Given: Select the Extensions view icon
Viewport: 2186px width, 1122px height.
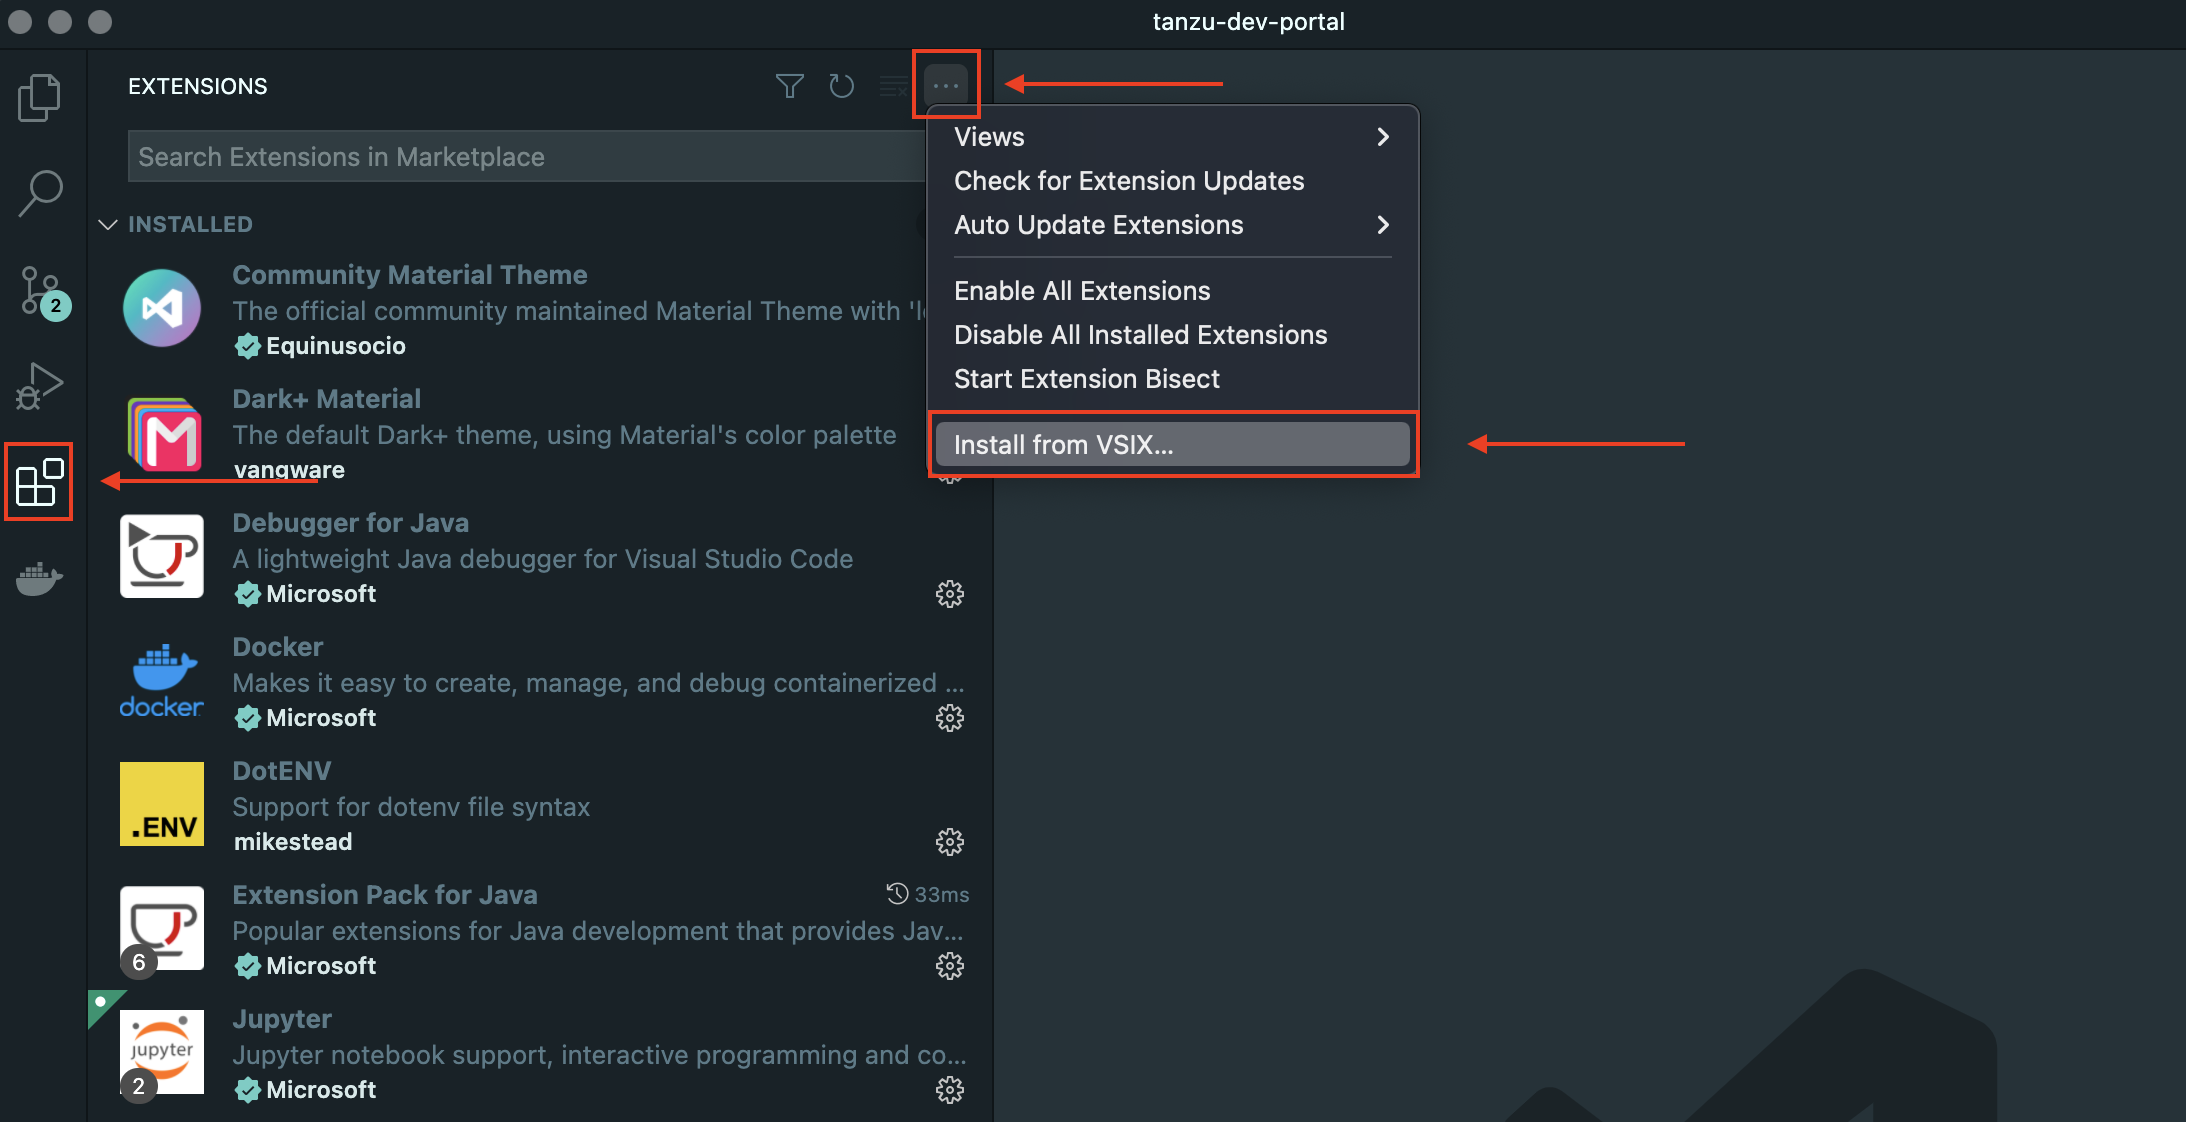Looking at the screenshot, I should (40, 482).
